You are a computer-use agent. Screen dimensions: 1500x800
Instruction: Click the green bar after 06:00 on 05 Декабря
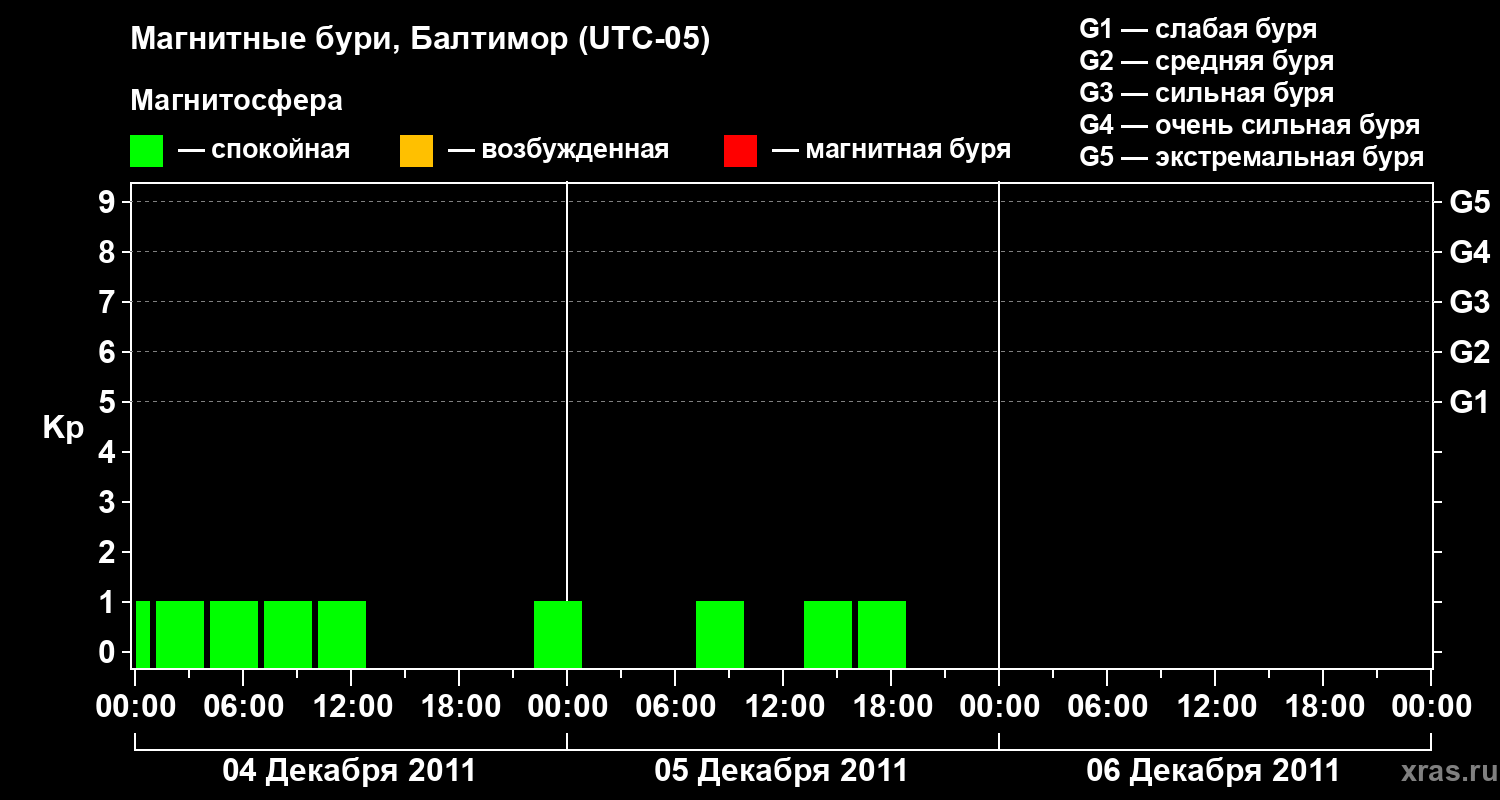[x=720, y=634]
